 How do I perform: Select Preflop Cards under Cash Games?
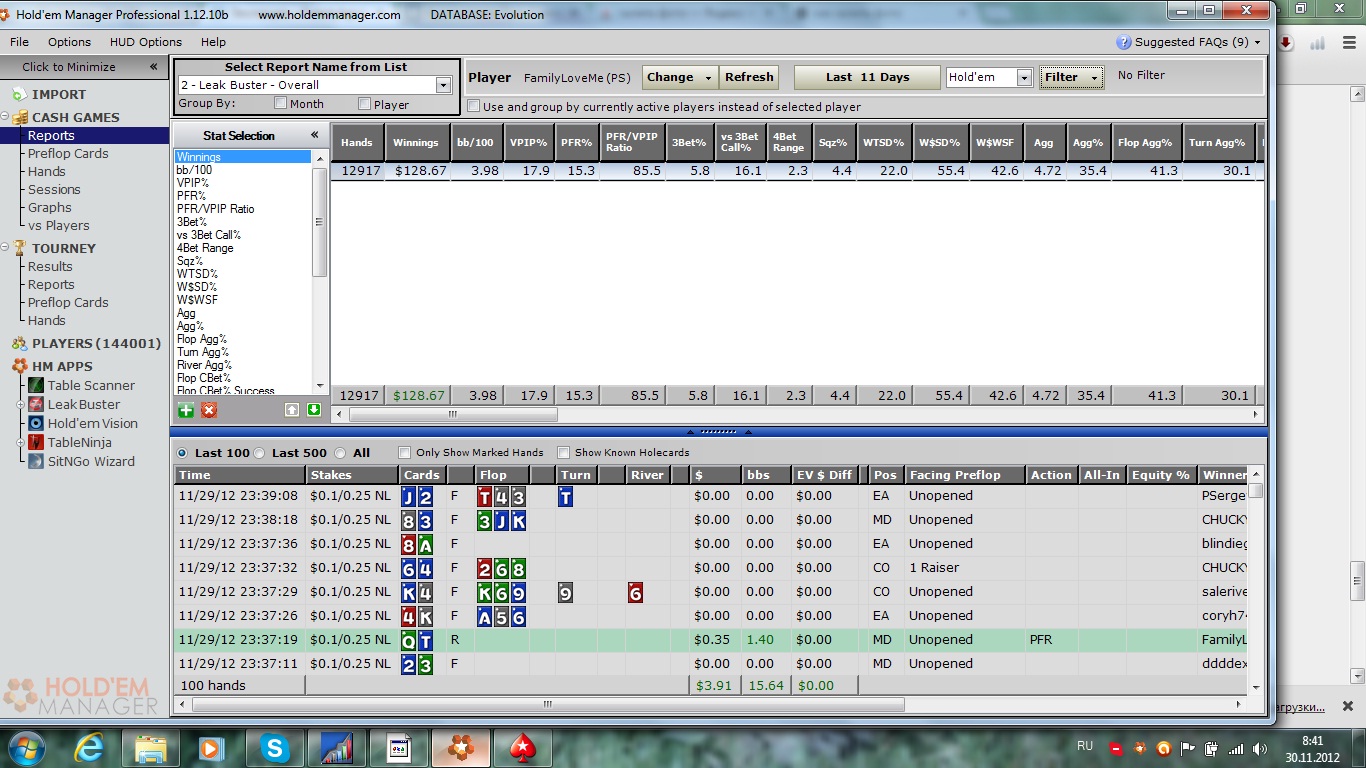click(68, 153)
